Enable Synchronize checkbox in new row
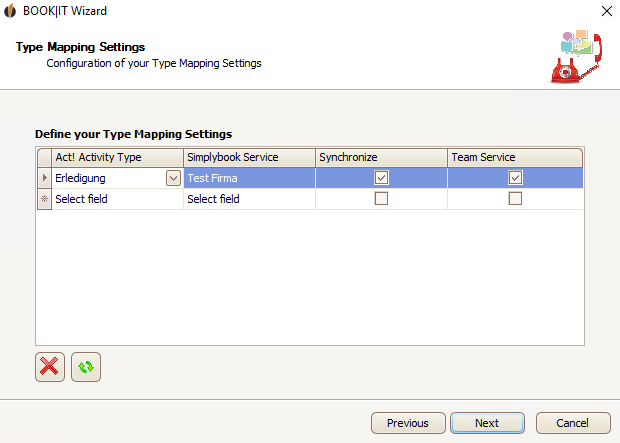 [381, 198]
